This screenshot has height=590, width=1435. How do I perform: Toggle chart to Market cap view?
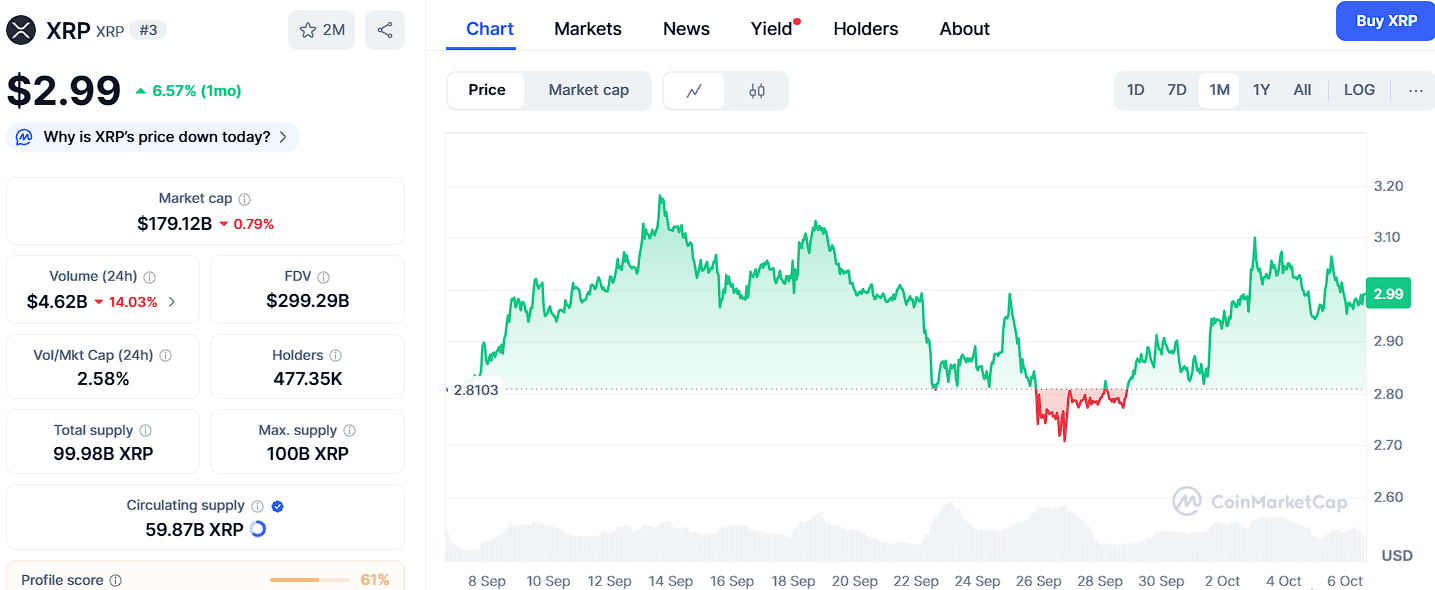click(x=588, y=90)
